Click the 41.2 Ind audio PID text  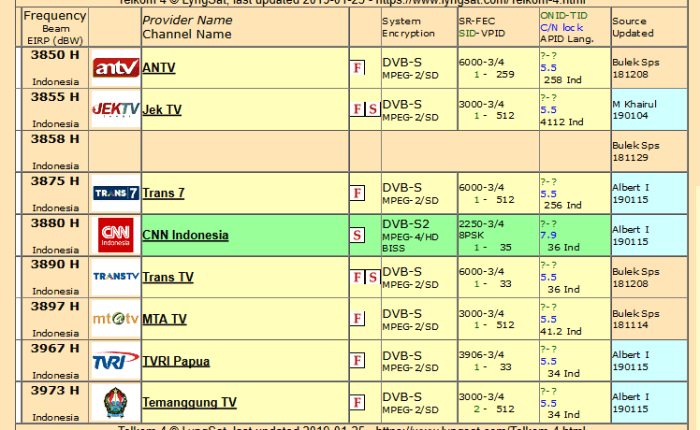[x=561, y=331]
